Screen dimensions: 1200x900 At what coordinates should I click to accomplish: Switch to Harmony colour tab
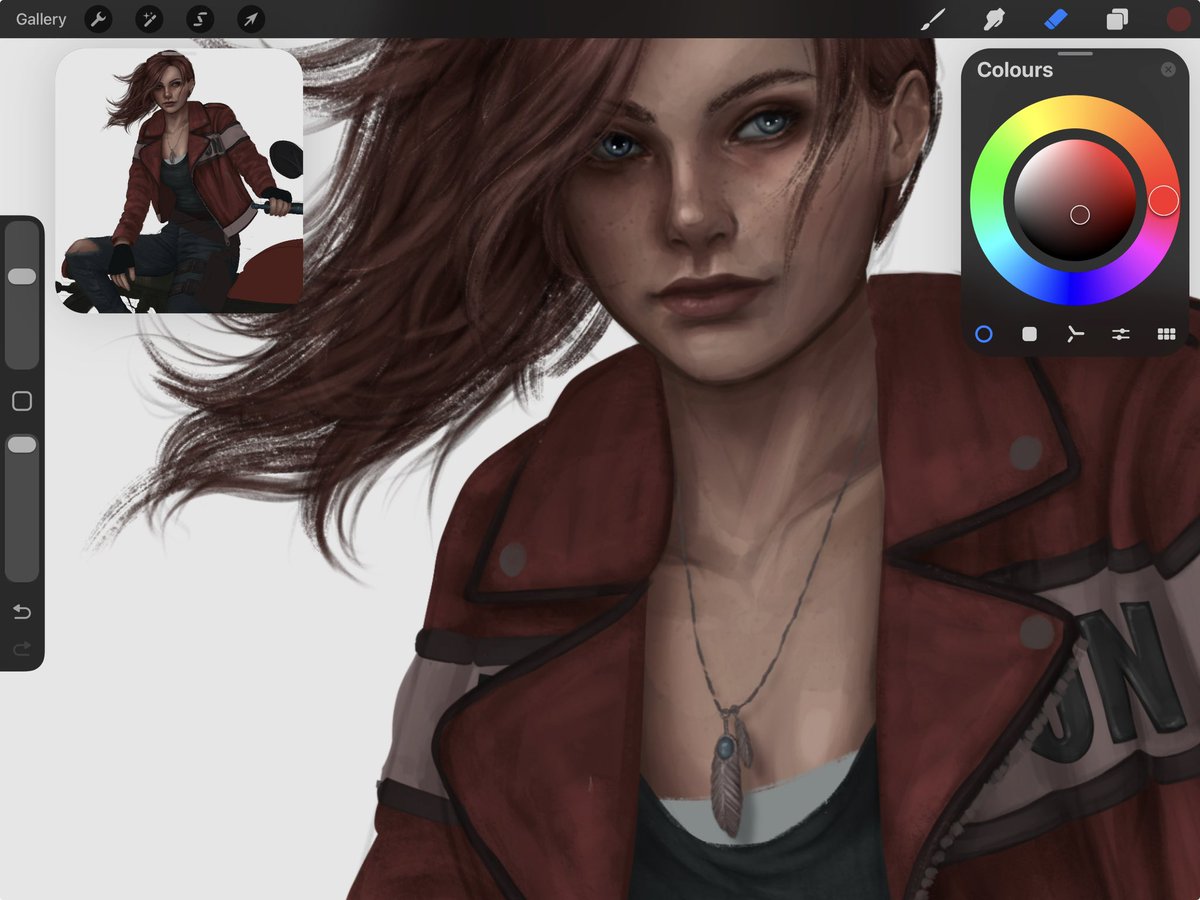click(x=1075, y=334)
